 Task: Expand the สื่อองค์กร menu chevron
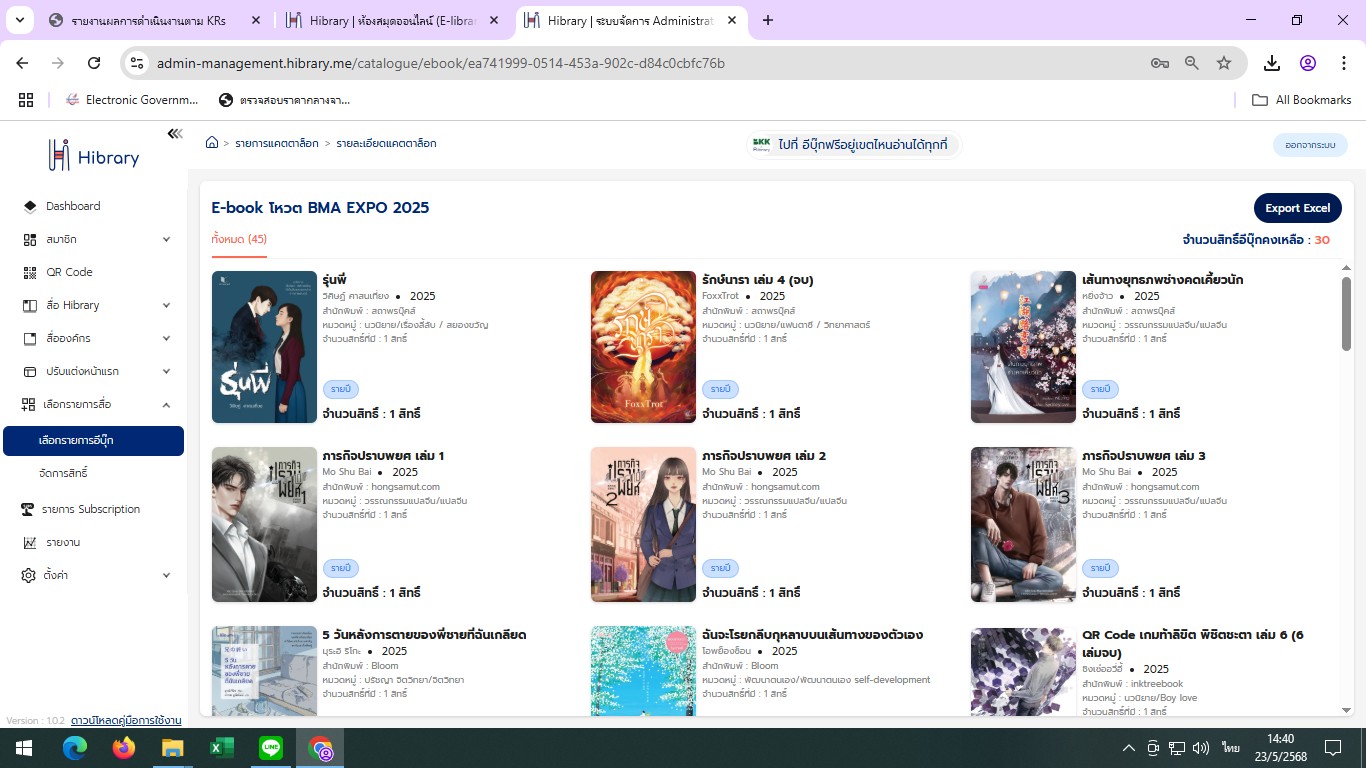pos(166,338)
